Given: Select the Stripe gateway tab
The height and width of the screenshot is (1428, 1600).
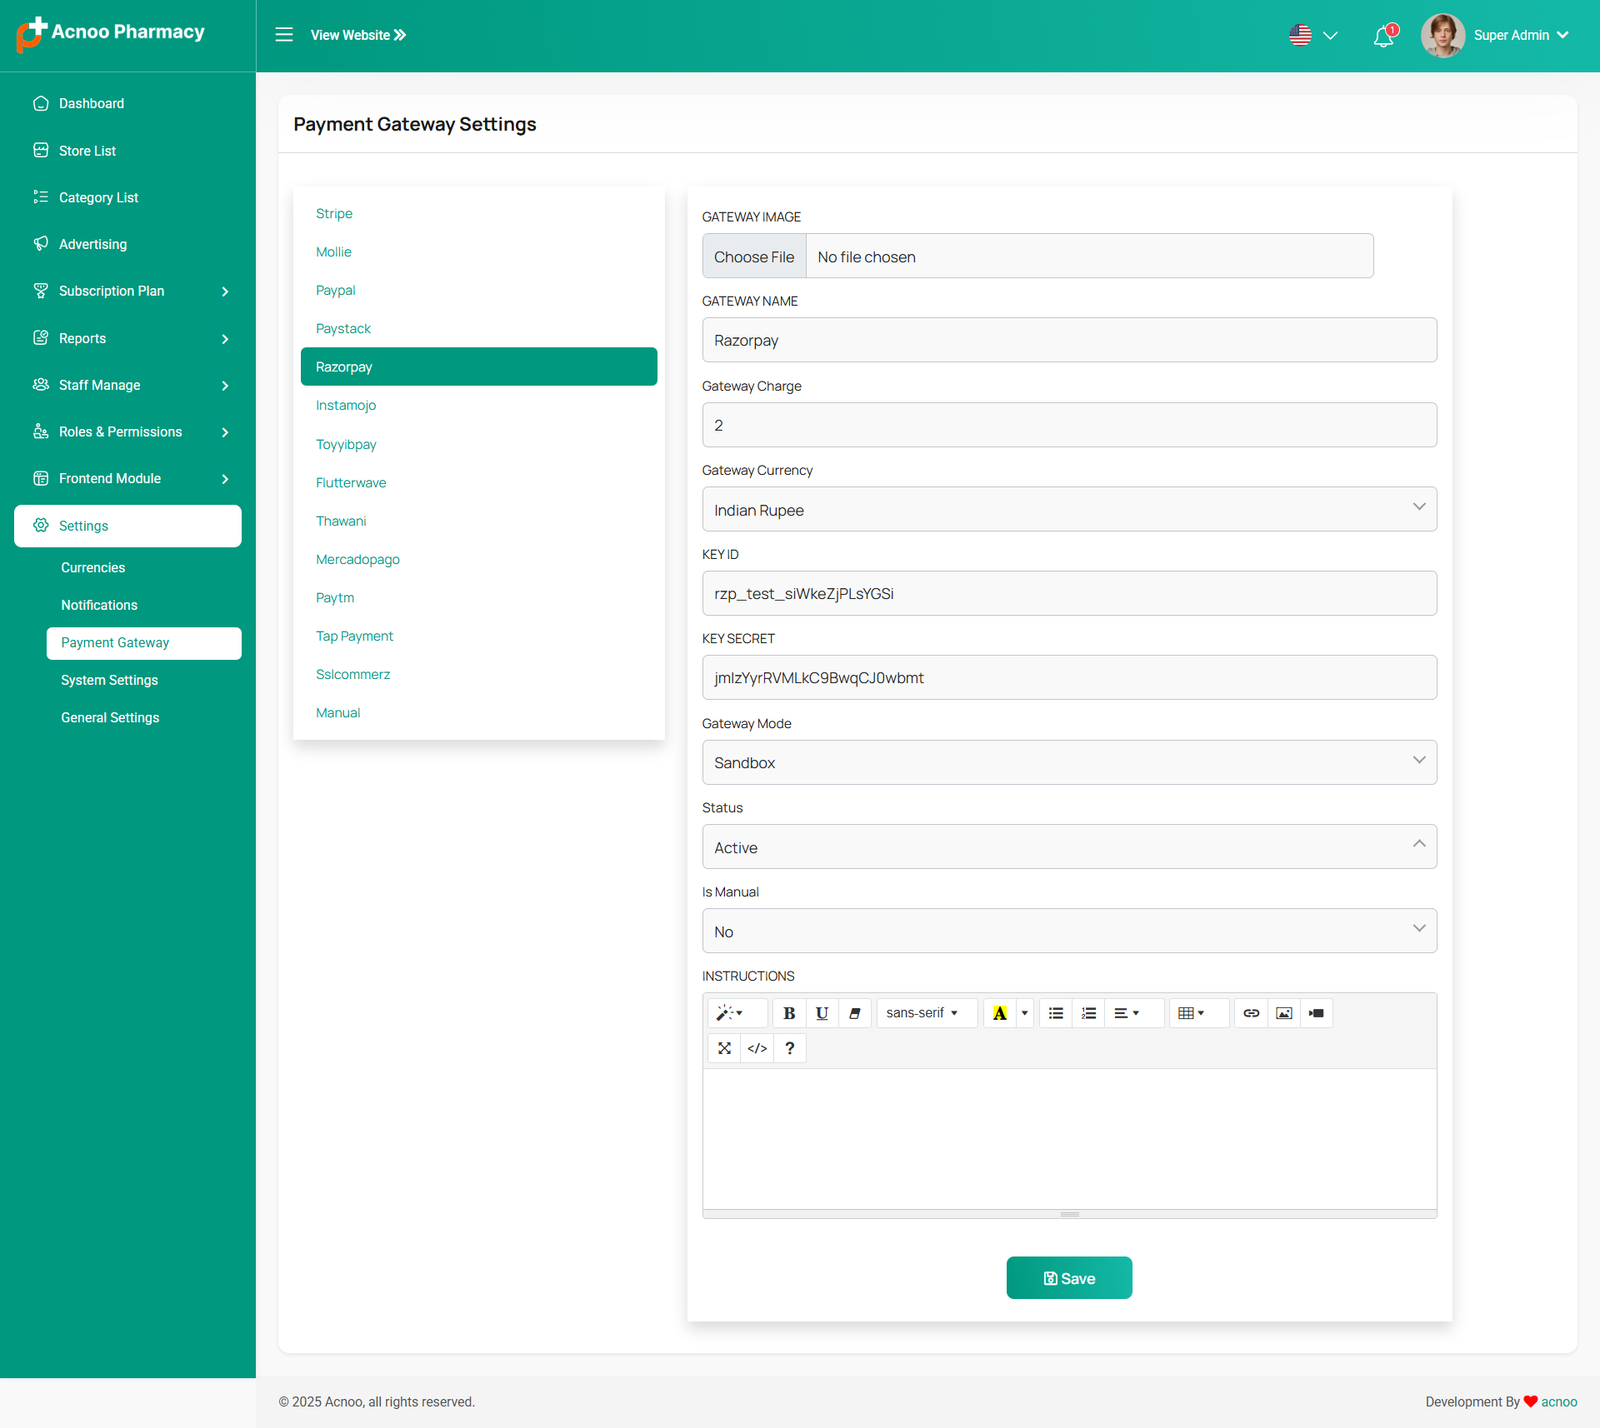Looking at the screenshot, I should (334, 214).
